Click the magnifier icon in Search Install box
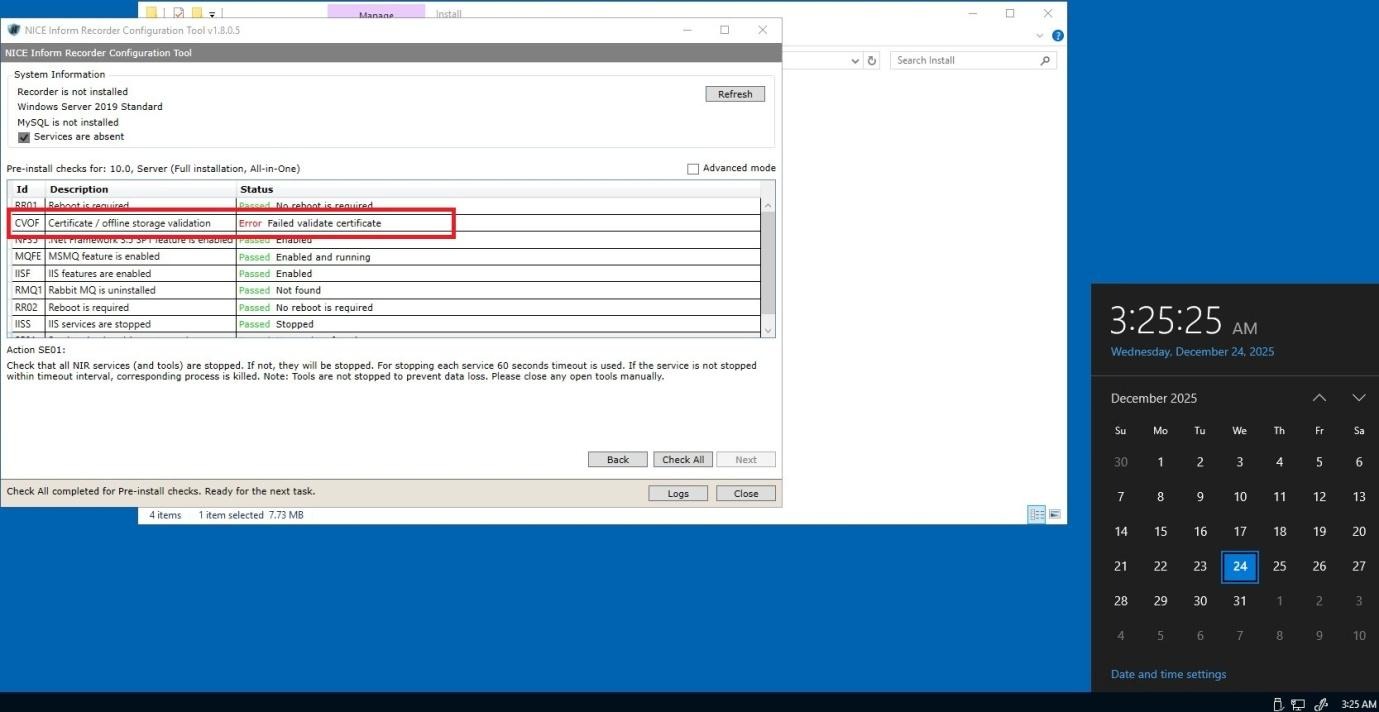1379x712 pixels. coord(1045,61)
